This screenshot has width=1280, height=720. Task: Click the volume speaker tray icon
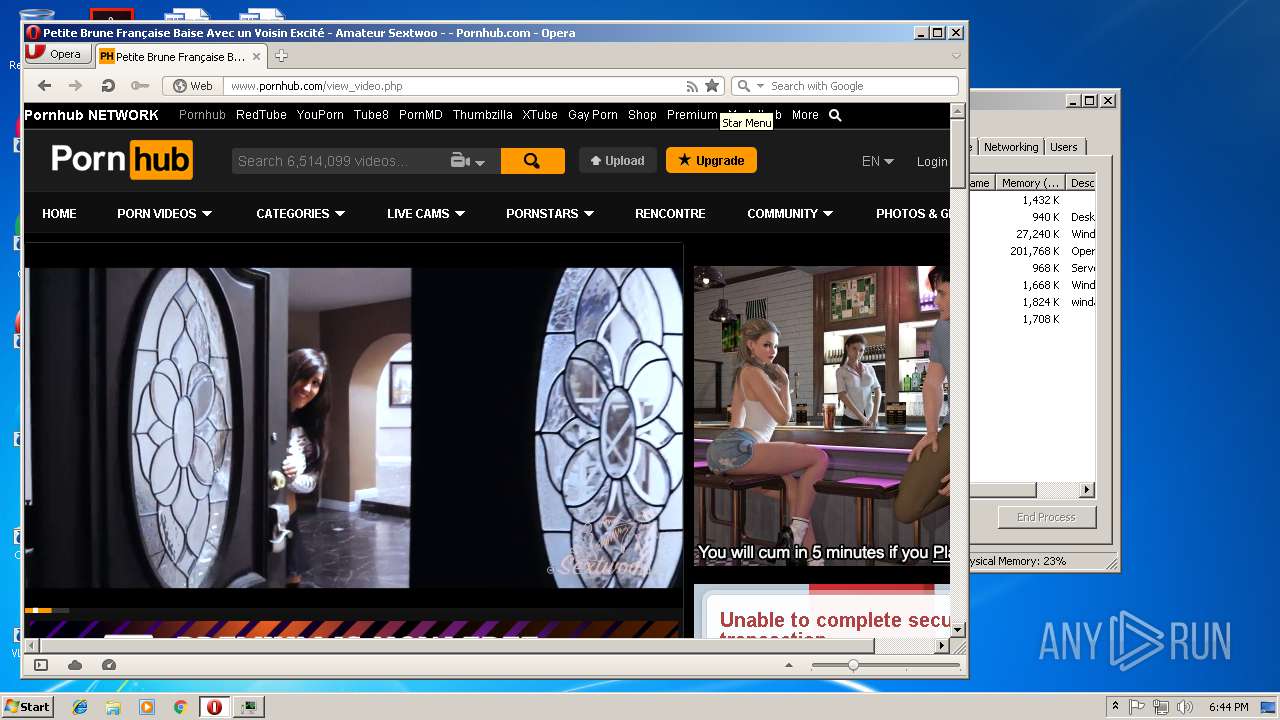pos(1185,707)
